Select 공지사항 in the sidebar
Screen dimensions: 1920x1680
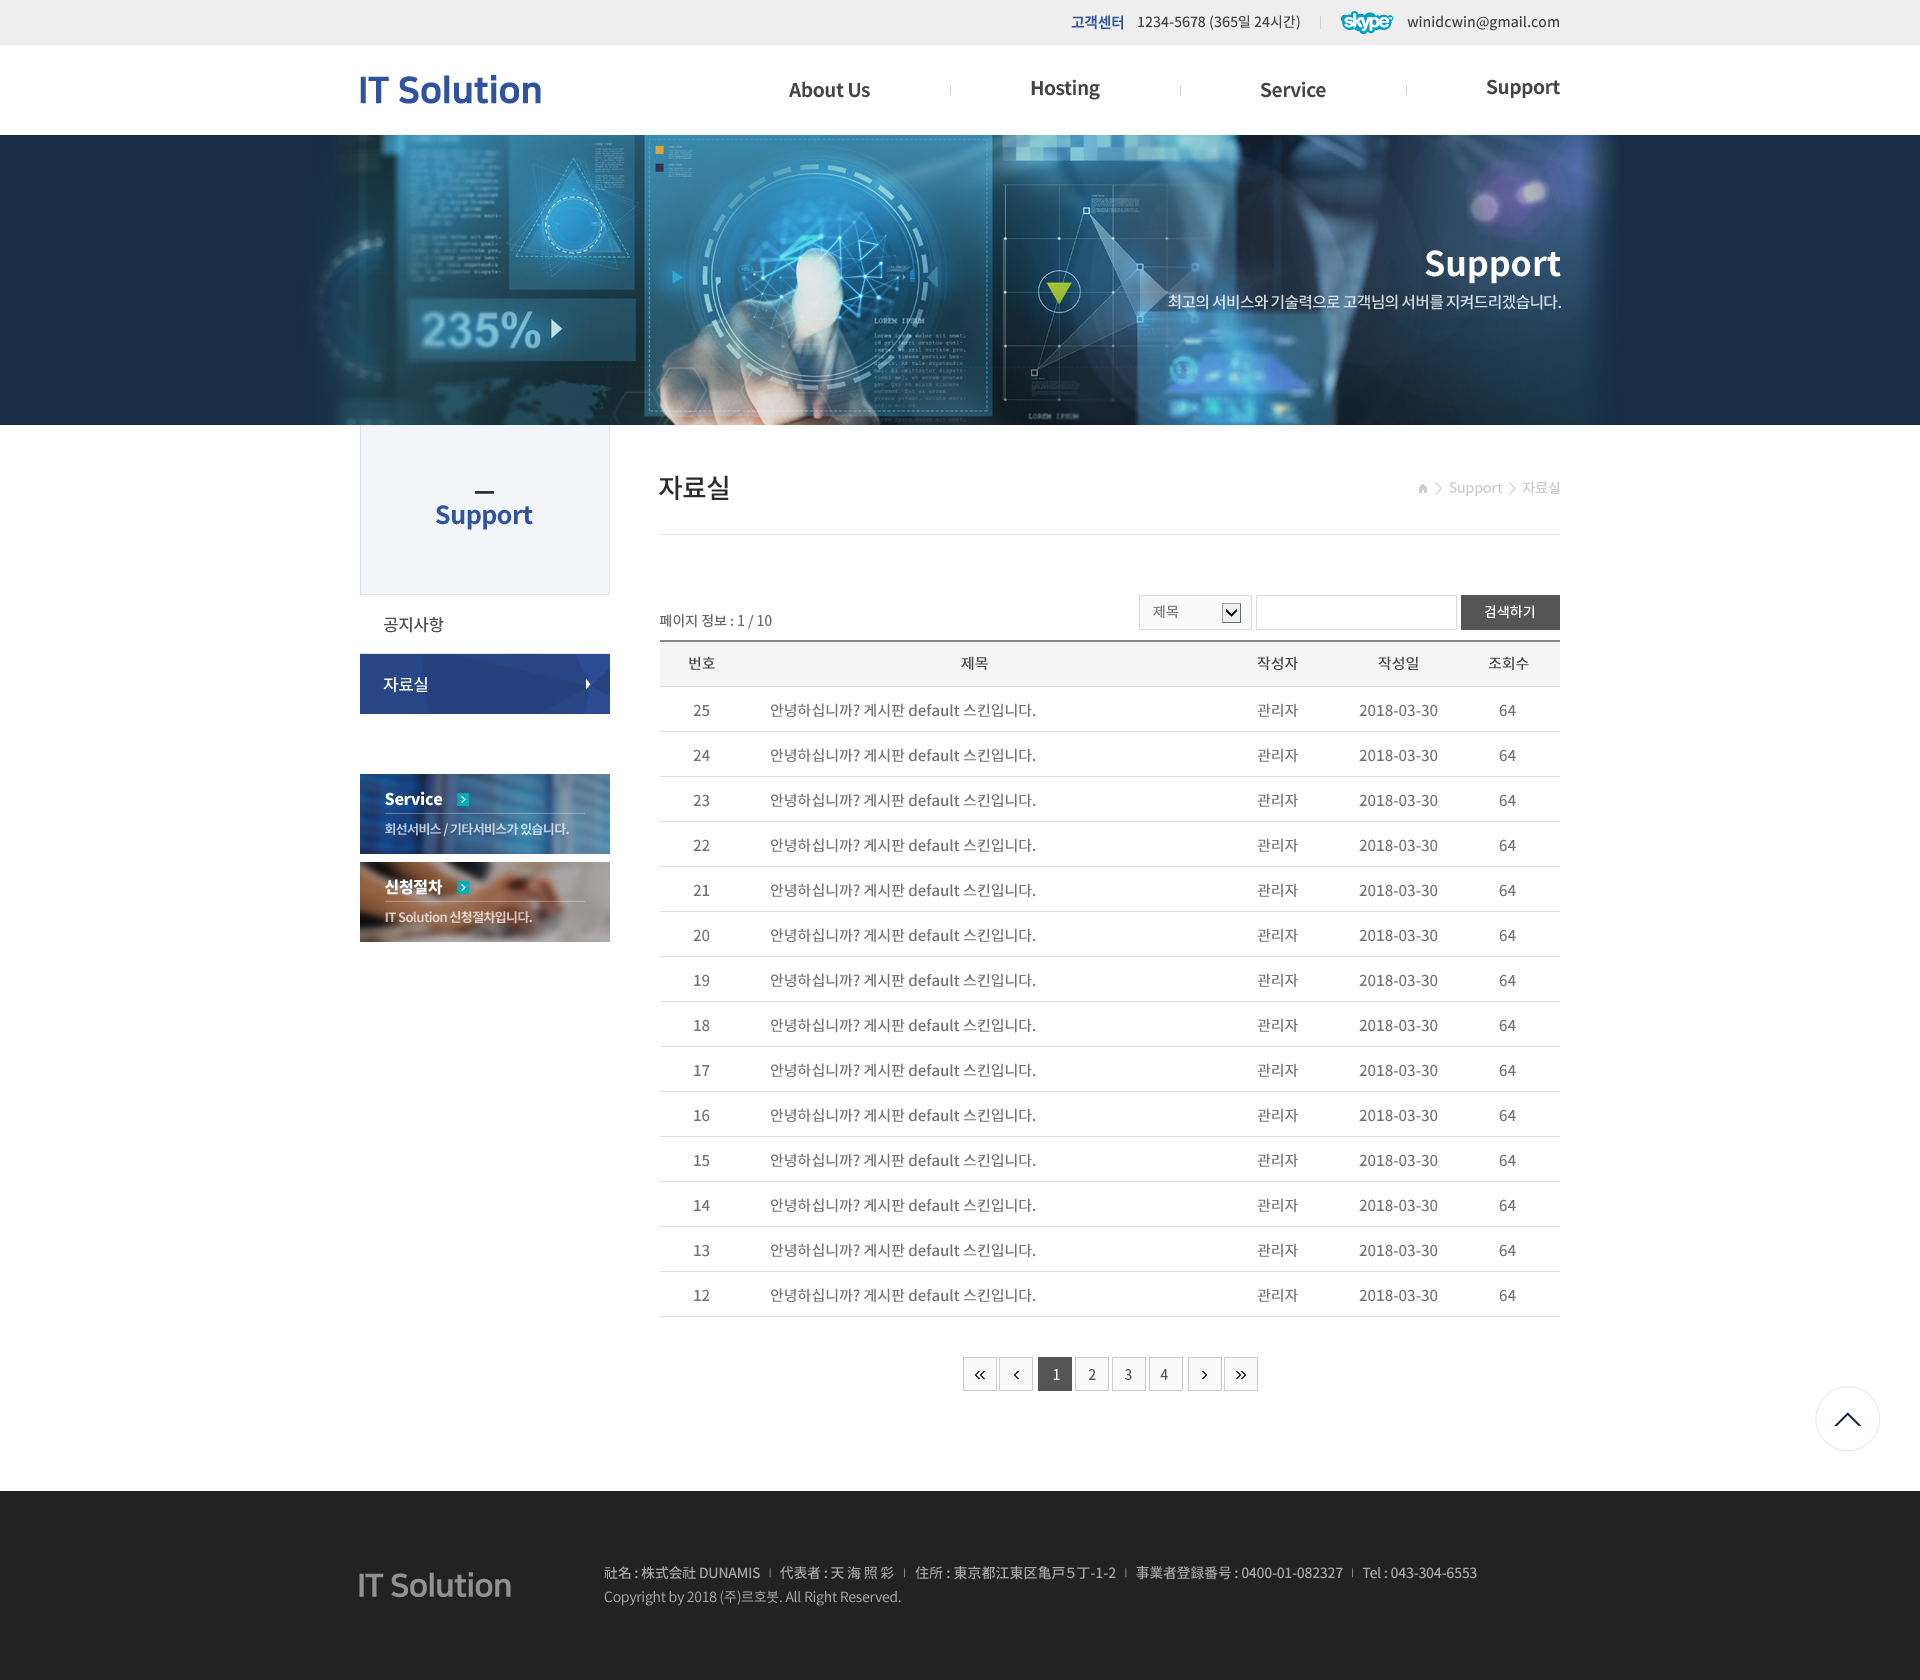click(413, 625)
